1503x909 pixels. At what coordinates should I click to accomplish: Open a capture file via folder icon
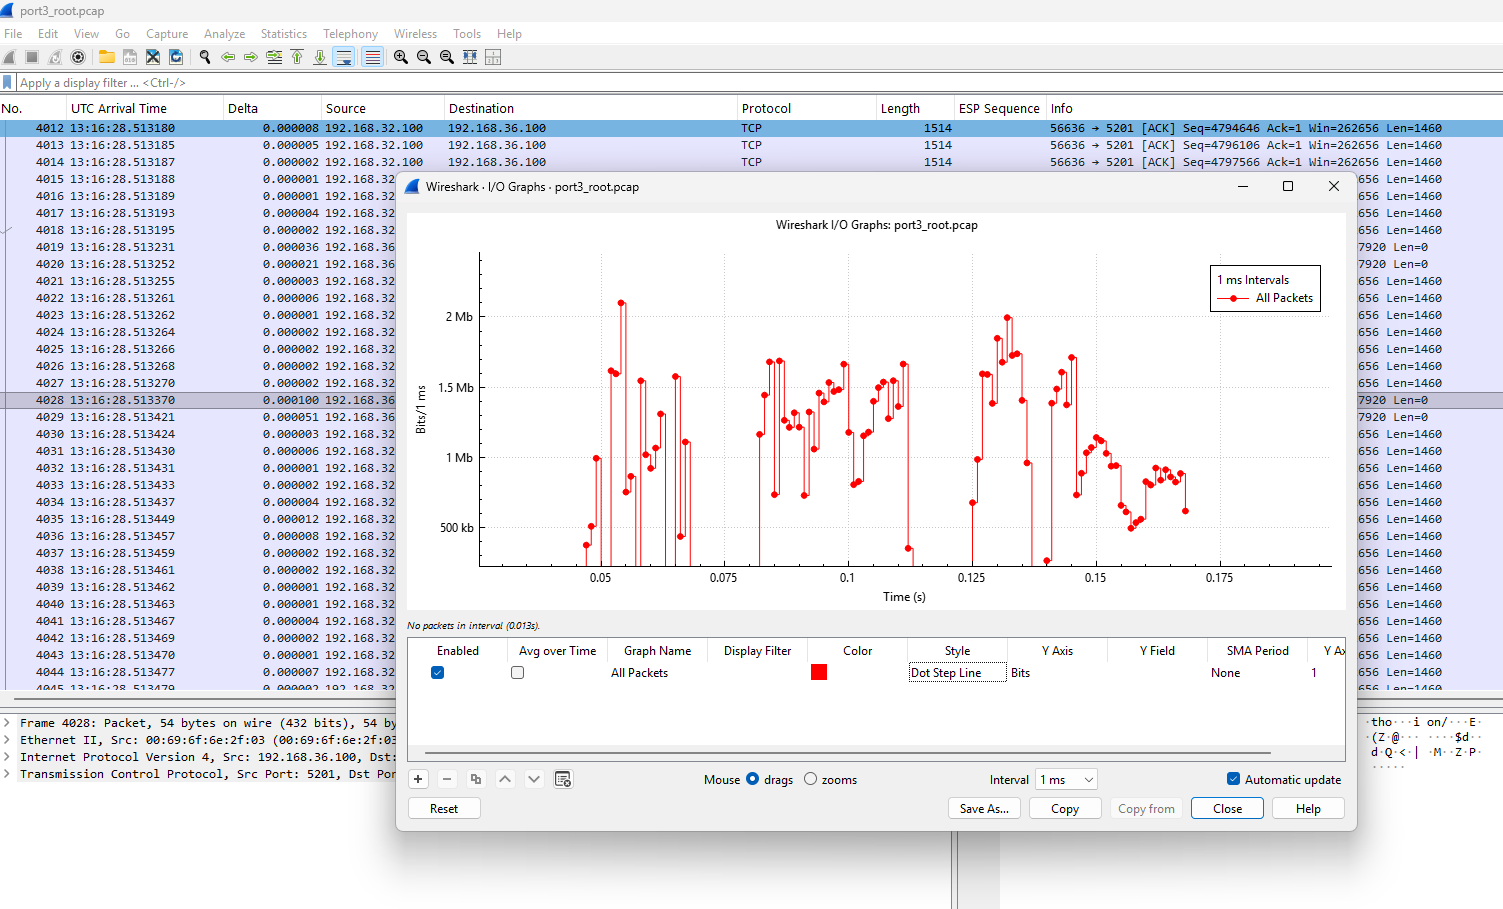[106, 57]
